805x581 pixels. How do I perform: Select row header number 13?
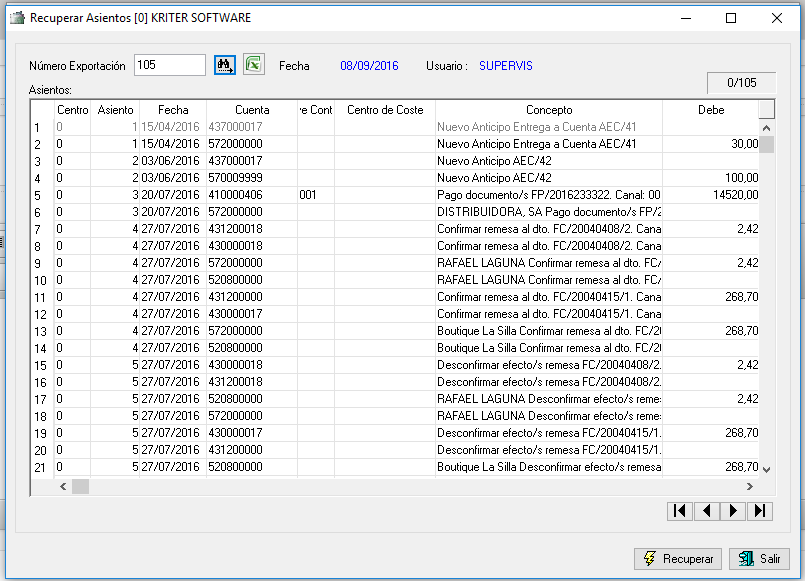click(x=43, y=331)
